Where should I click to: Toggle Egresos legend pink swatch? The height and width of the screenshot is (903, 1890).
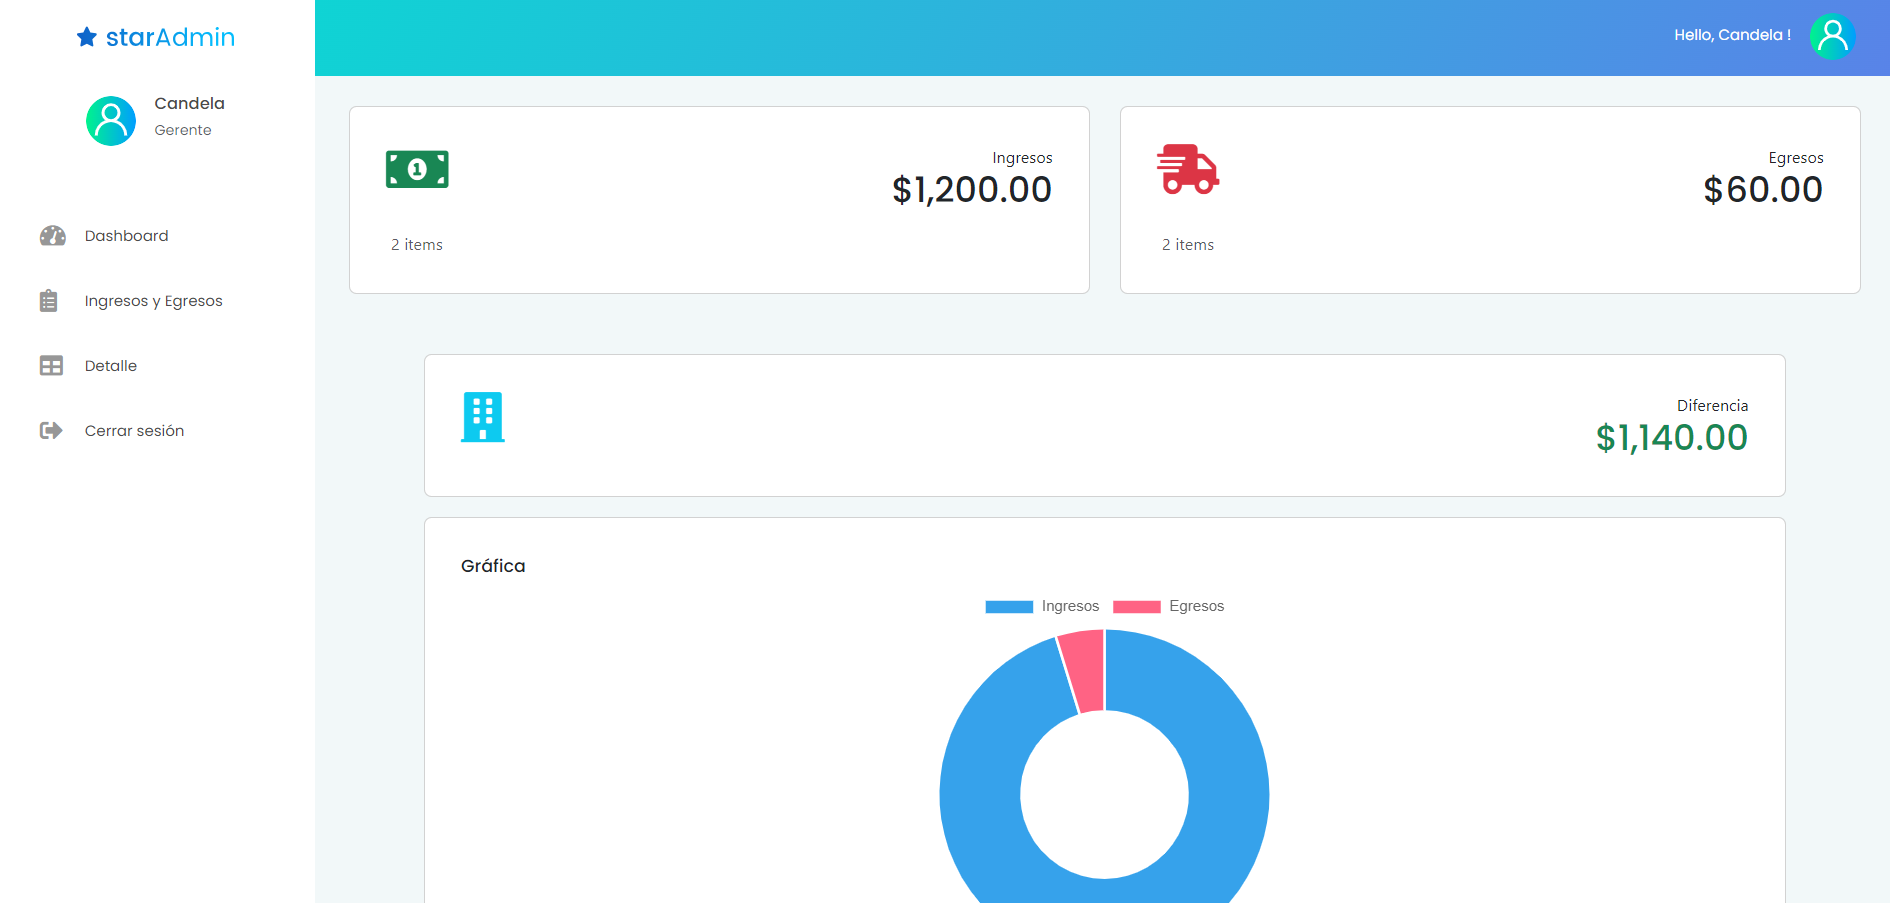point(1137,607)
